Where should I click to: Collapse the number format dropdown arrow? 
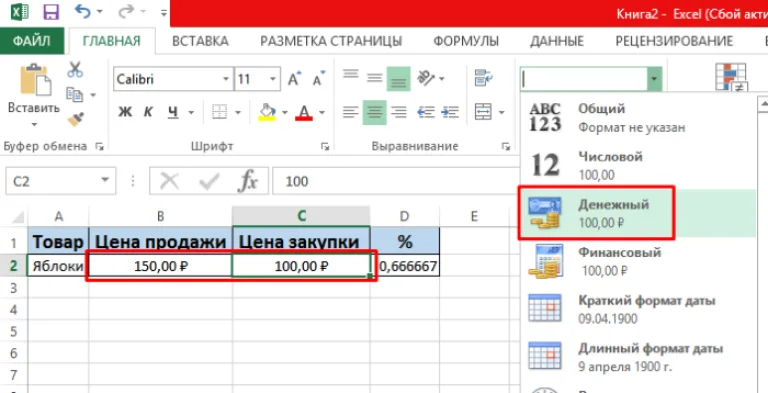coord(655,79)
